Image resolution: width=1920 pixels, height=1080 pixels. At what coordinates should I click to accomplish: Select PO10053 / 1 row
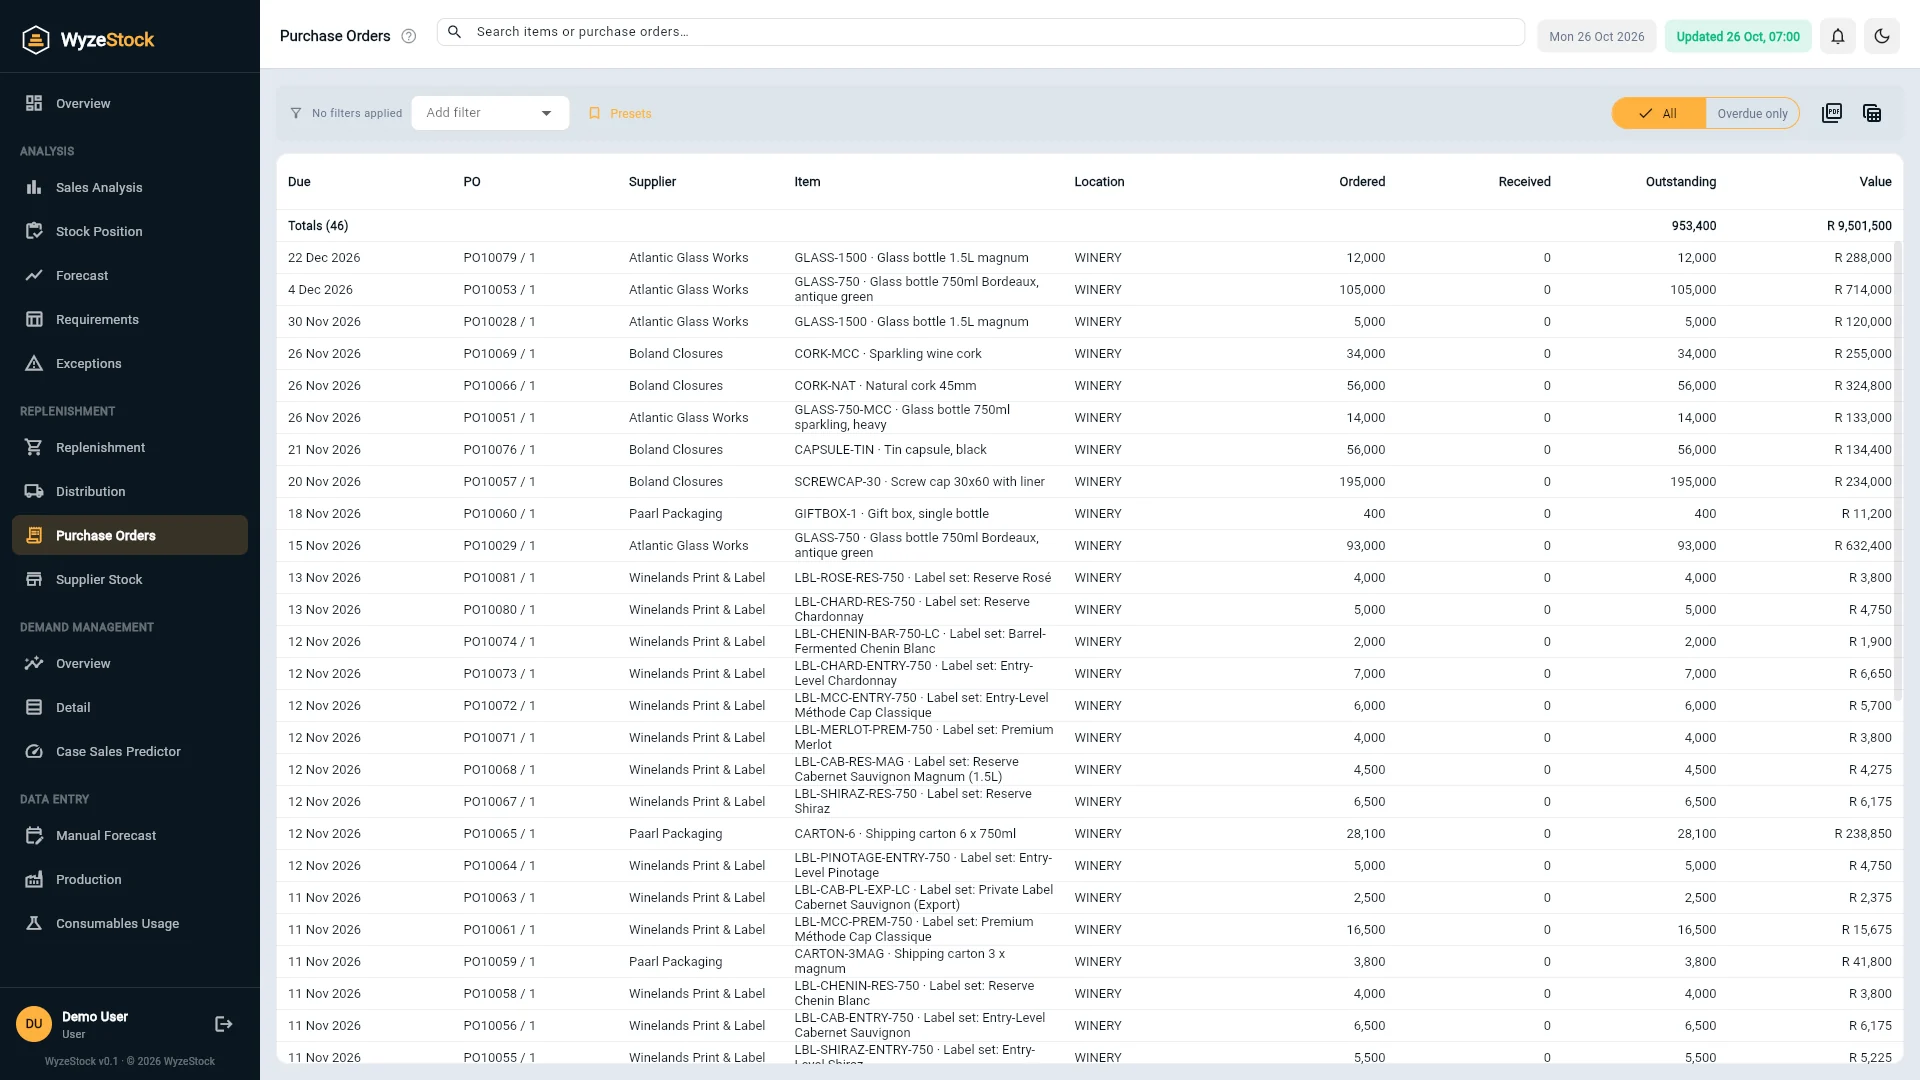pyautogui.click(x=1089, y=290)
